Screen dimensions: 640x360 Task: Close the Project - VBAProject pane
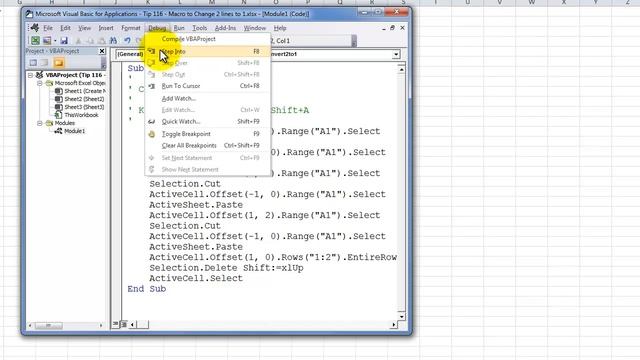point(102,51)
